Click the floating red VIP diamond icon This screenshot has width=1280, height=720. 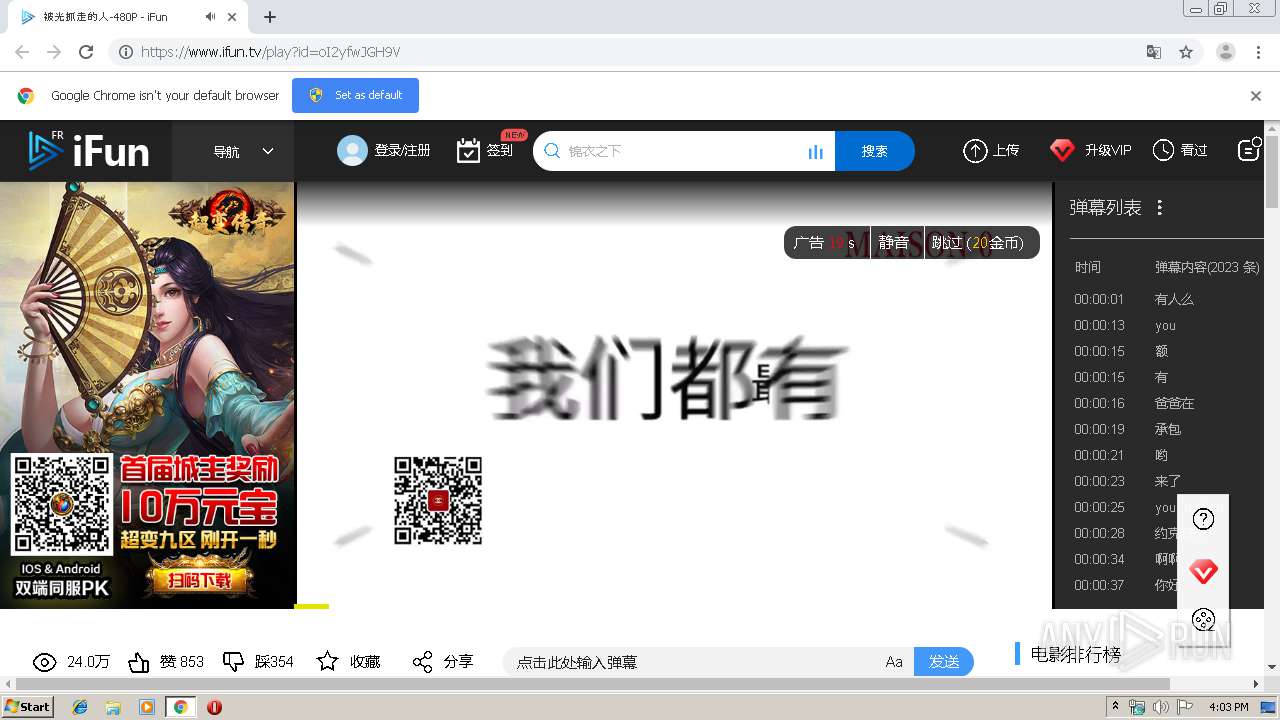pyautogui.click(x=1204, y=572)
